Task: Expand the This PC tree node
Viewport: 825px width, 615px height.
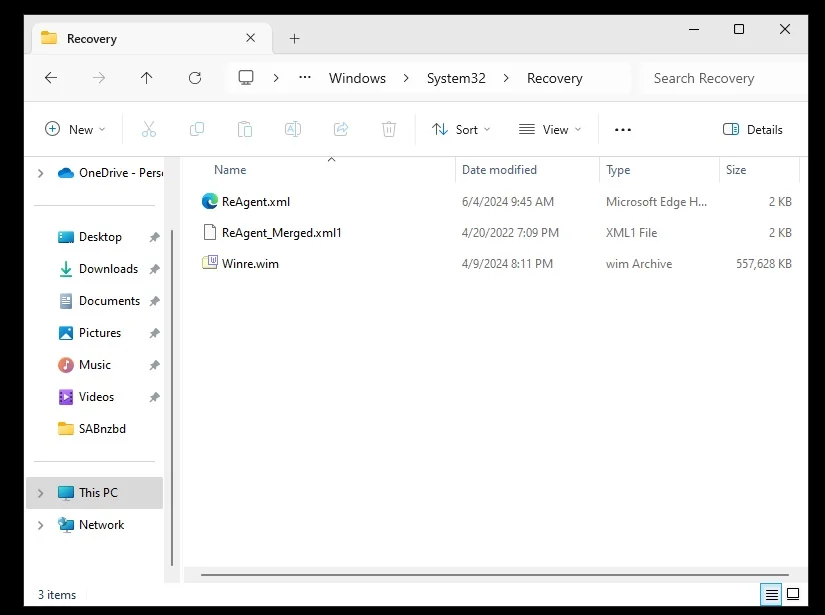Action: [41, 493]
